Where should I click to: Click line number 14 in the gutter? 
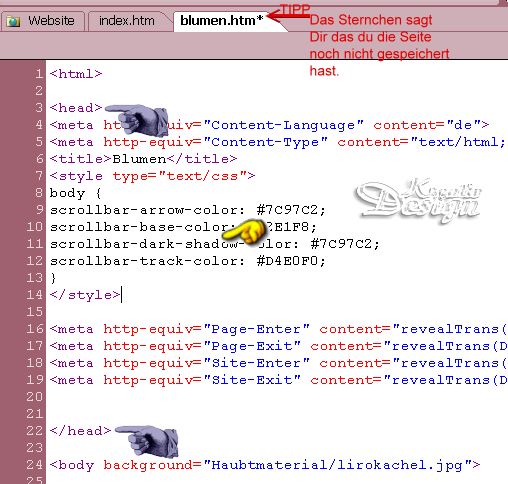coord(35,295)
